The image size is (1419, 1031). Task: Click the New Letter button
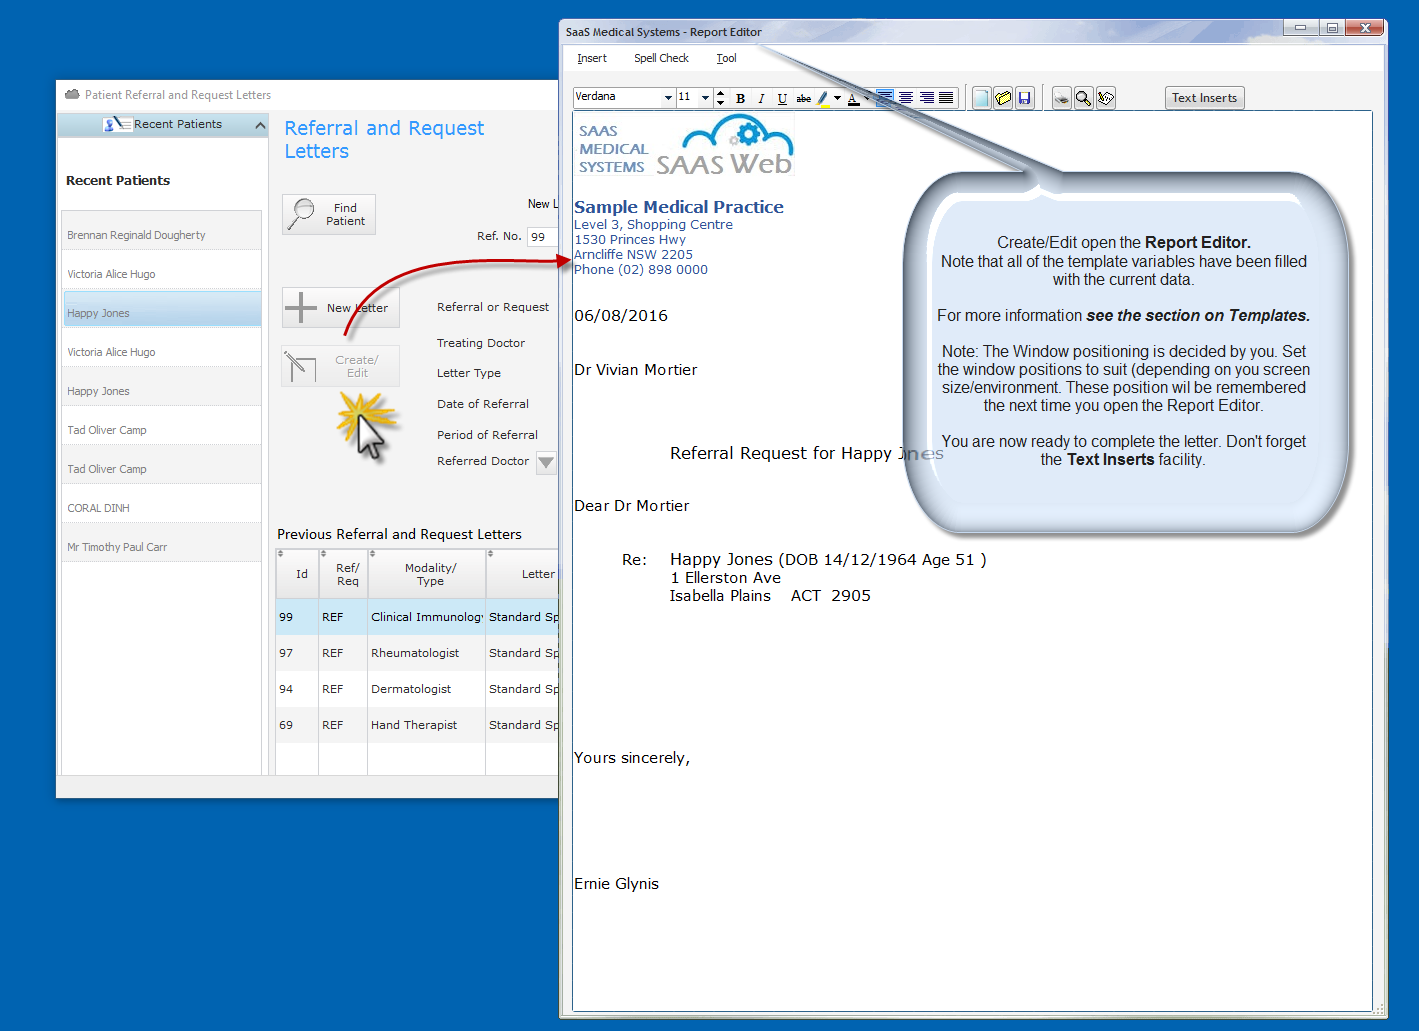[341, 308]
